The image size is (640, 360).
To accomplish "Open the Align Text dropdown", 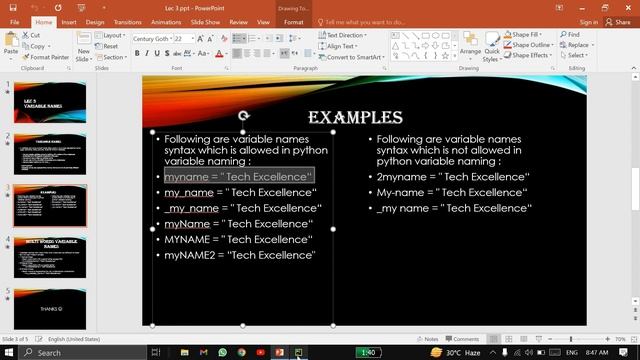I will coord(338,46).
